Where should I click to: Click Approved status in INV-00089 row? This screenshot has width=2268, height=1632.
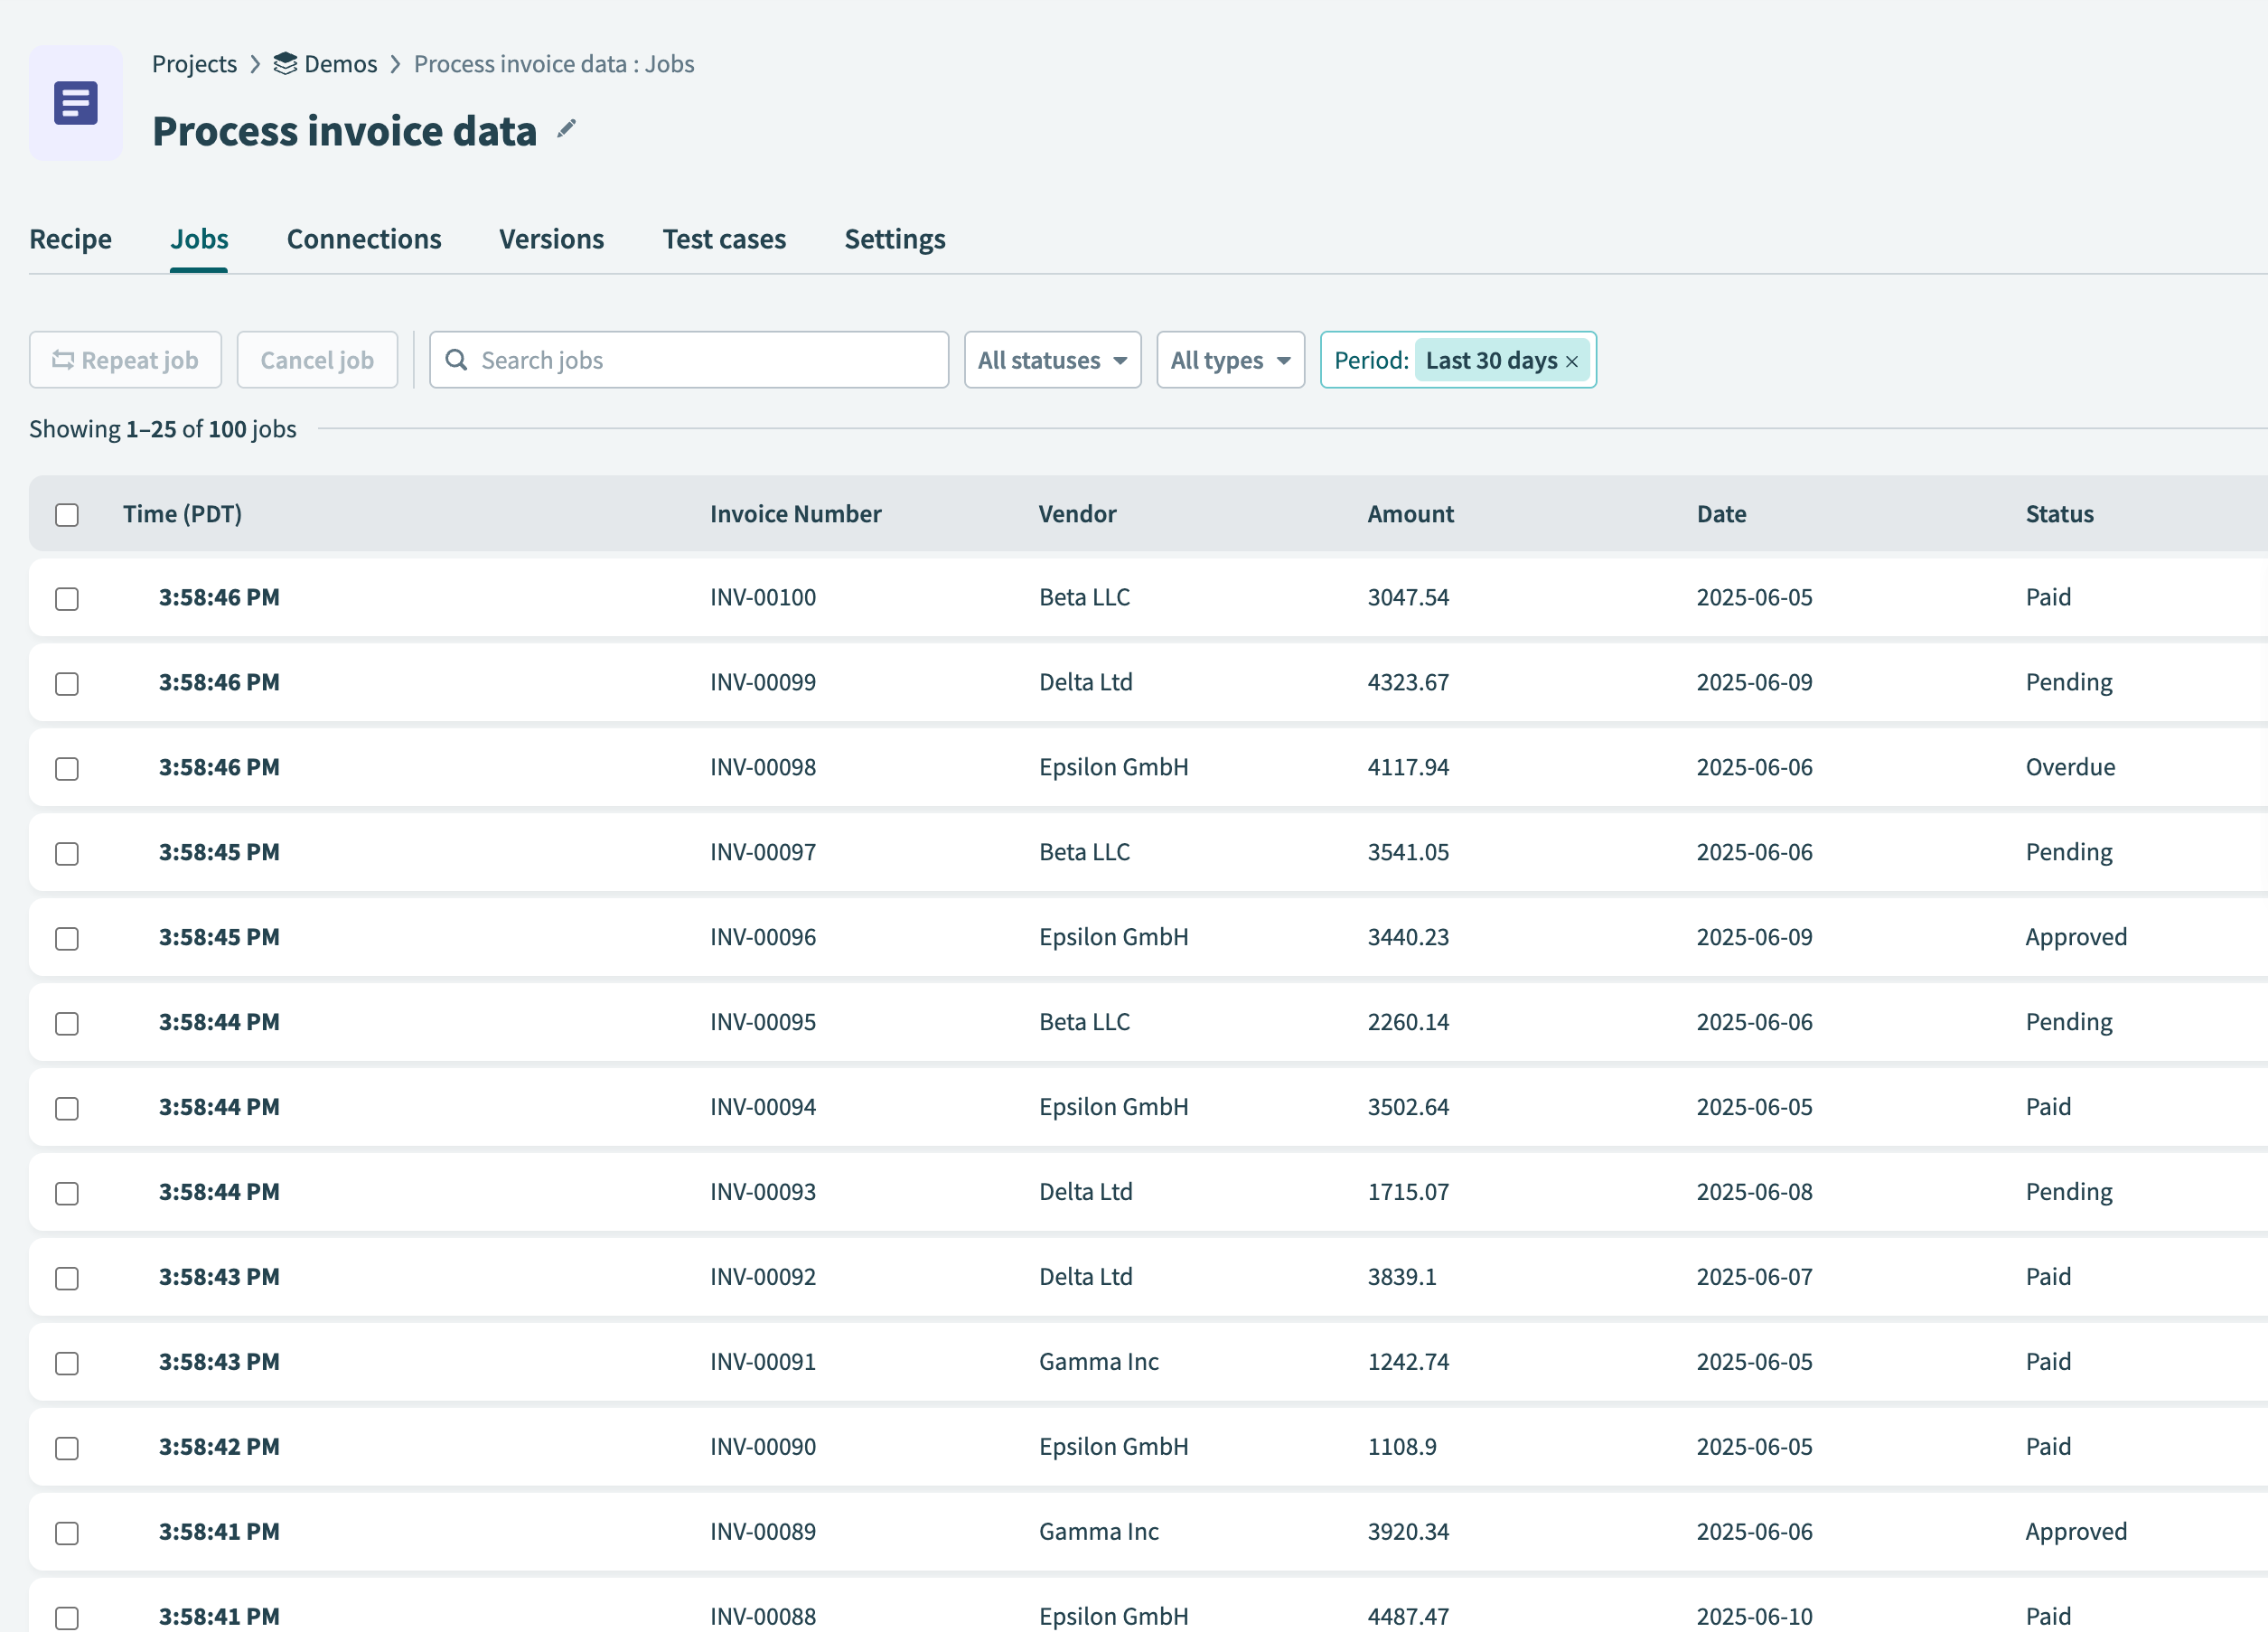(x=2076, y=1532)
